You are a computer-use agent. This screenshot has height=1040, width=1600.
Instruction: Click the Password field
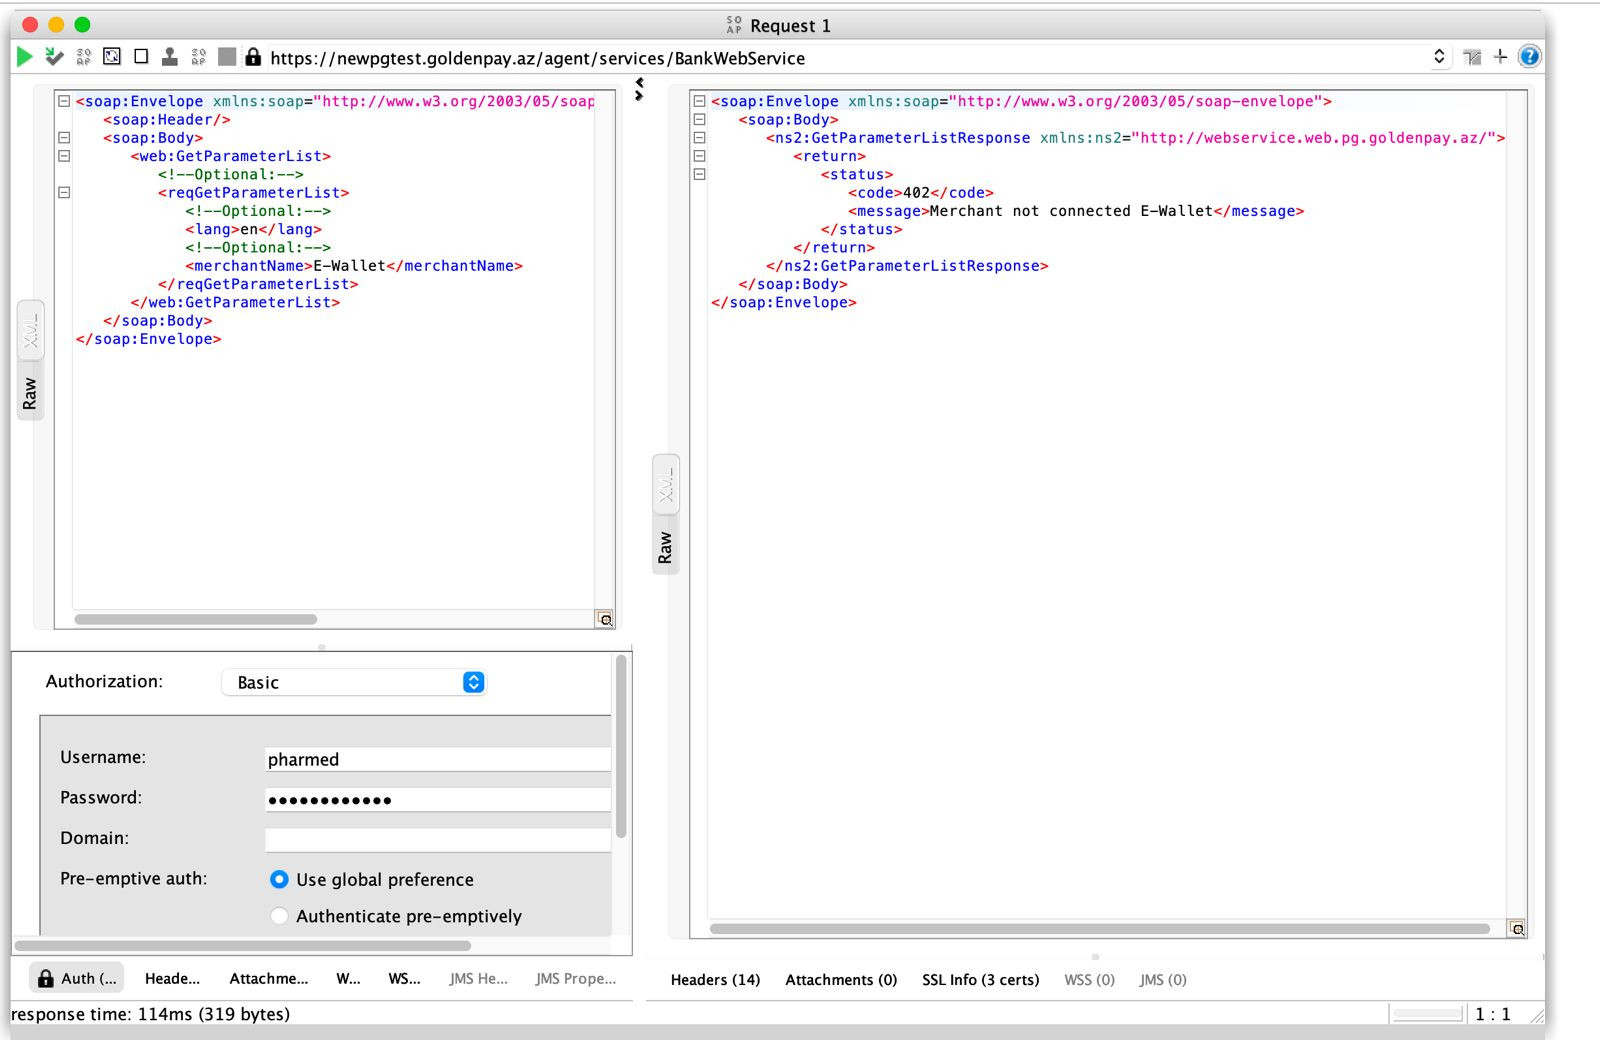pos(438,799)
